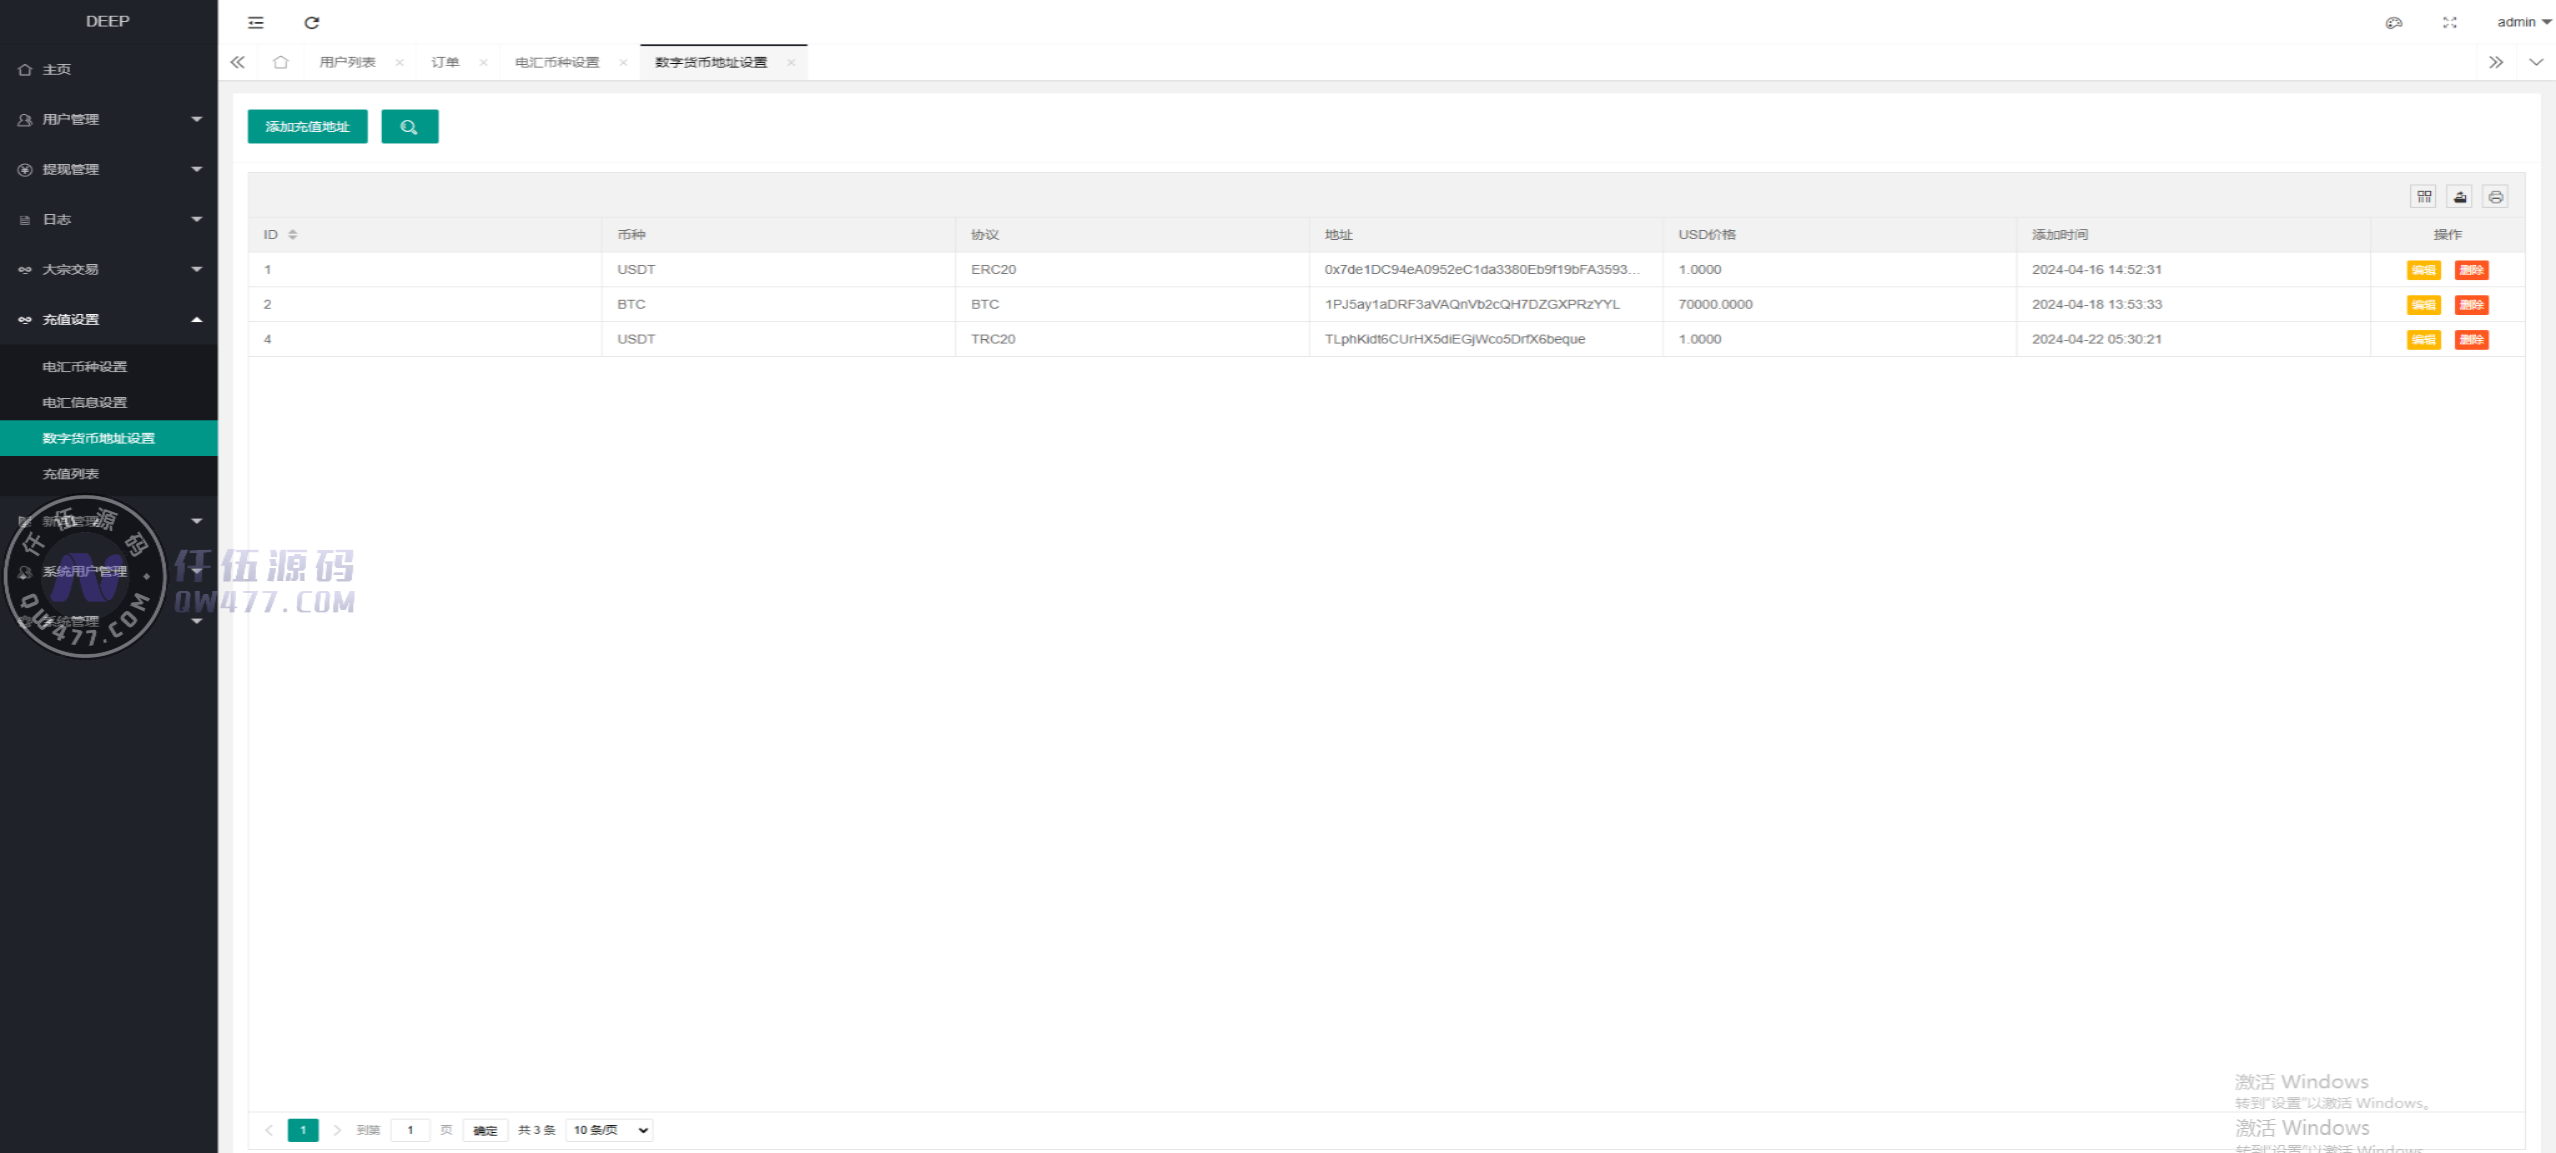Open the 10 条/页 page size dropdown
2556x1153 pixels.
pos(610,1130)
